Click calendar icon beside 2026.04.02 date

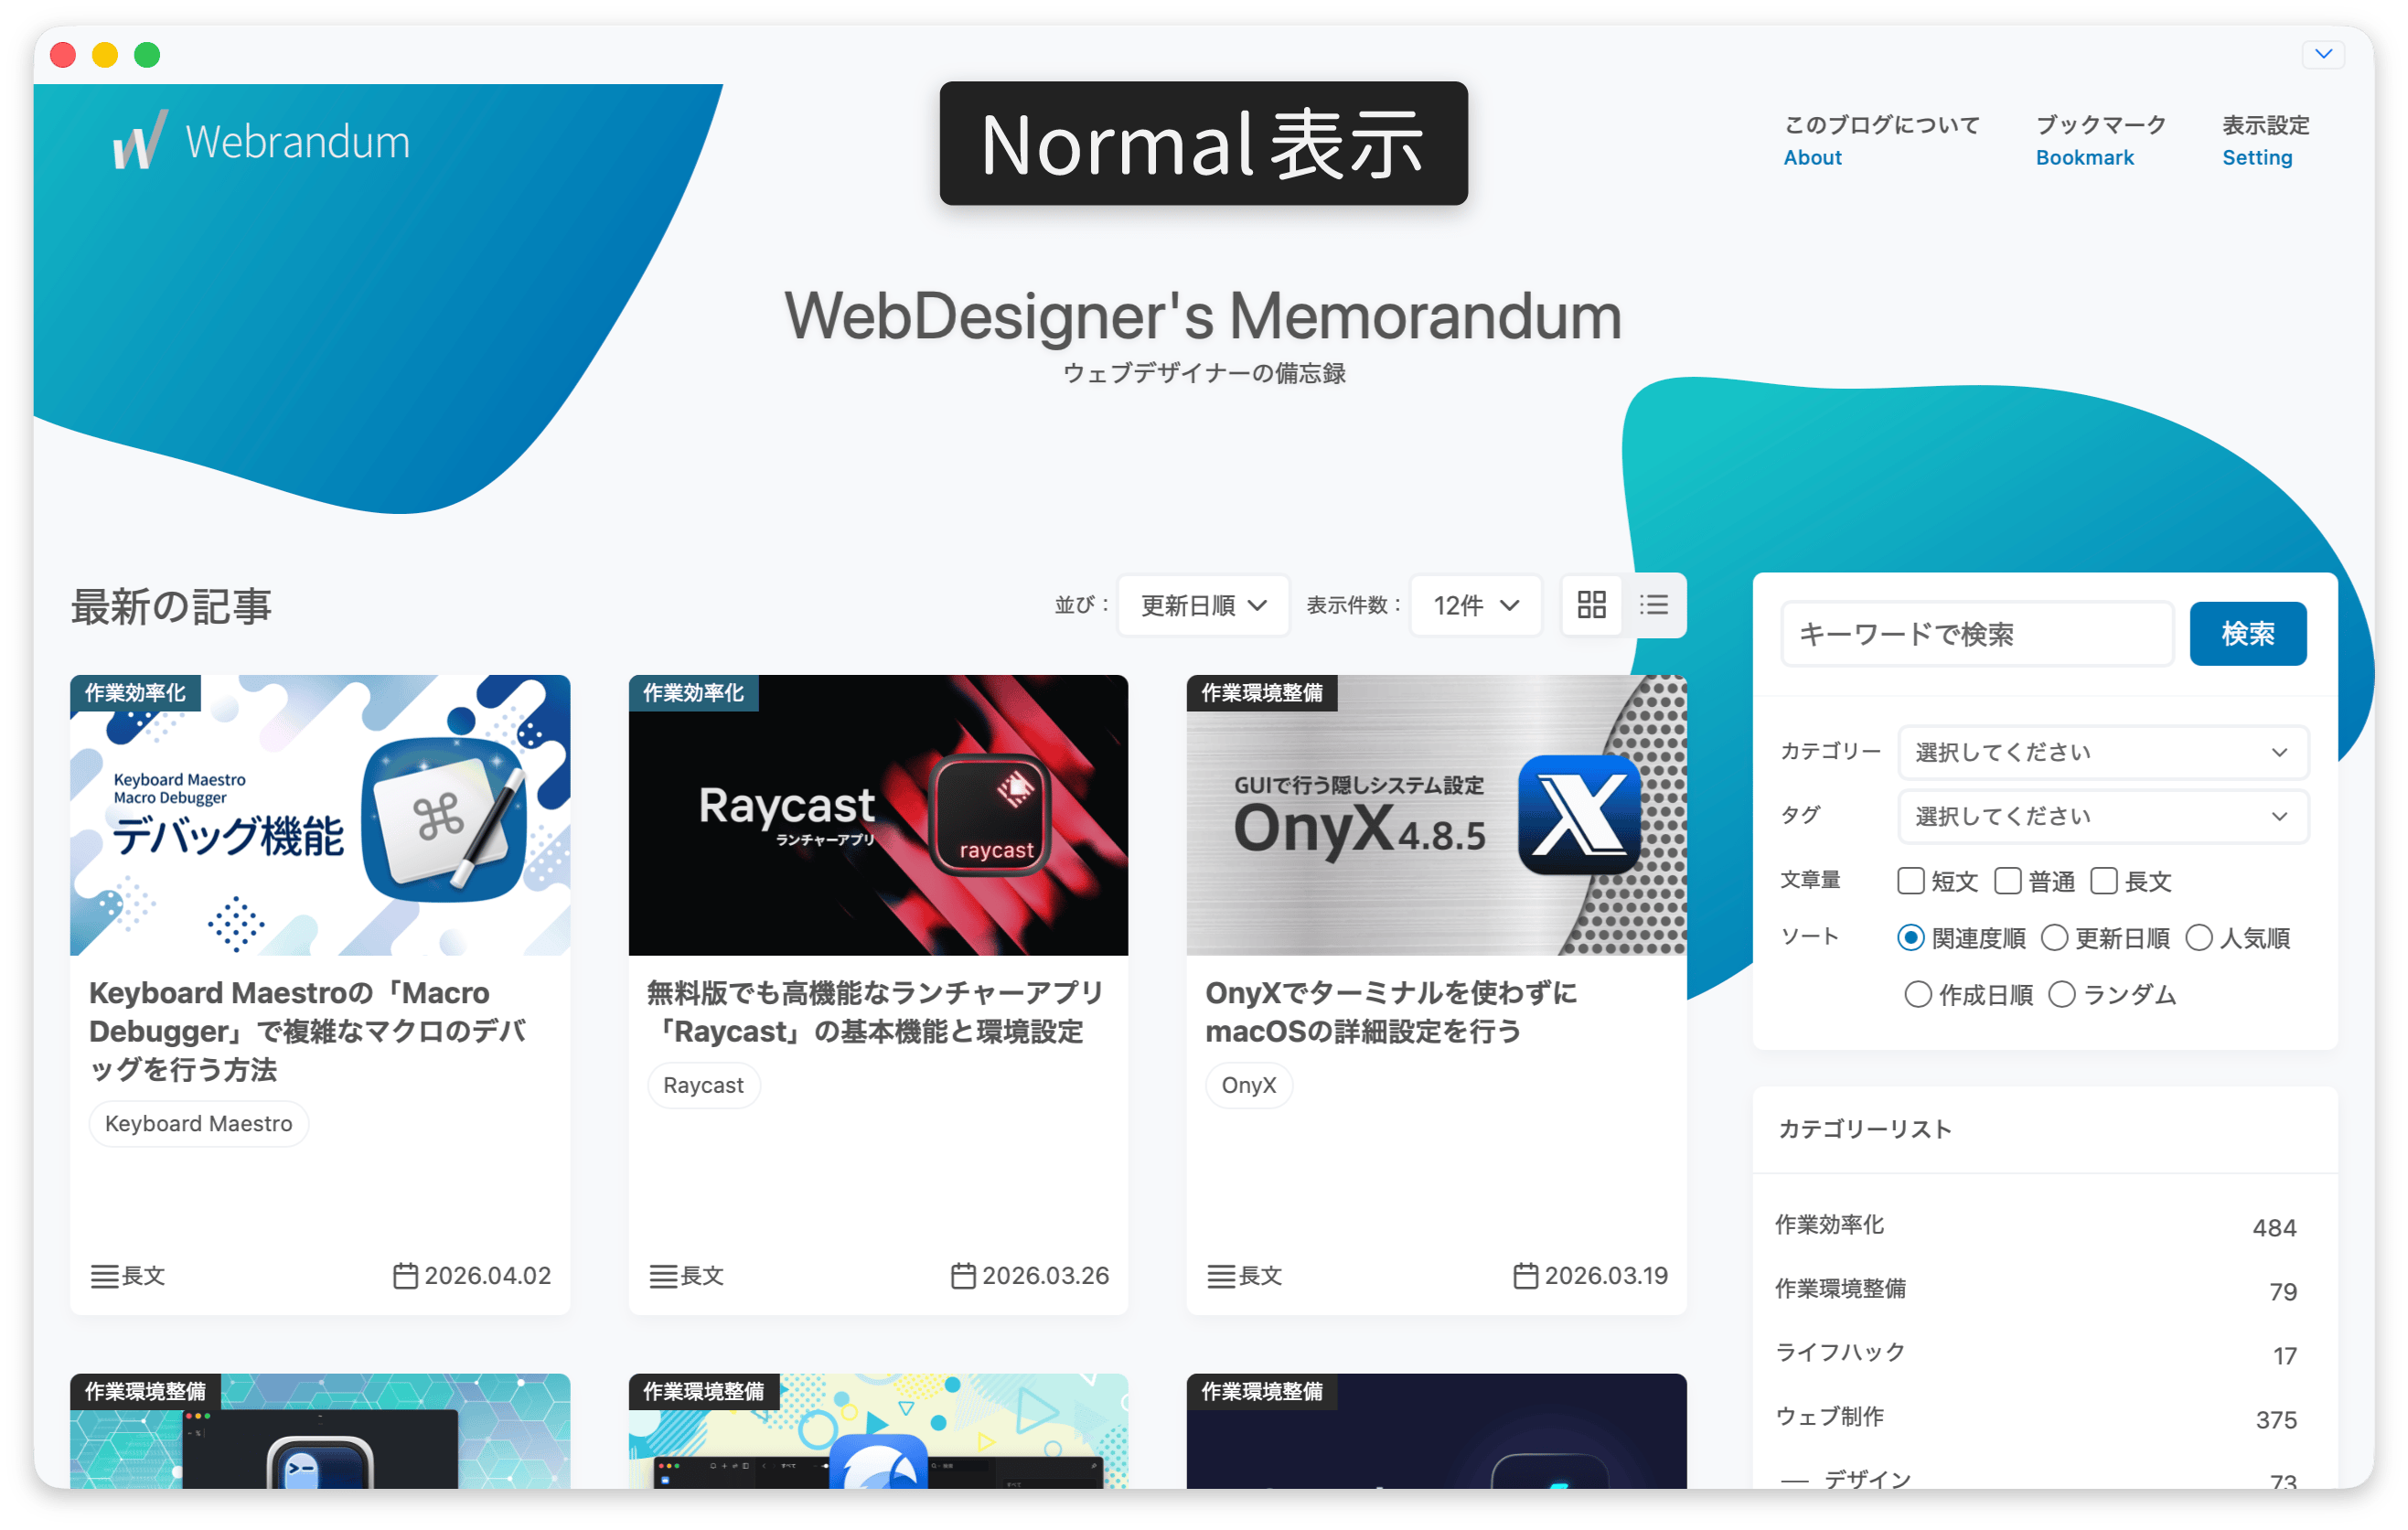tap(405, 1276)
